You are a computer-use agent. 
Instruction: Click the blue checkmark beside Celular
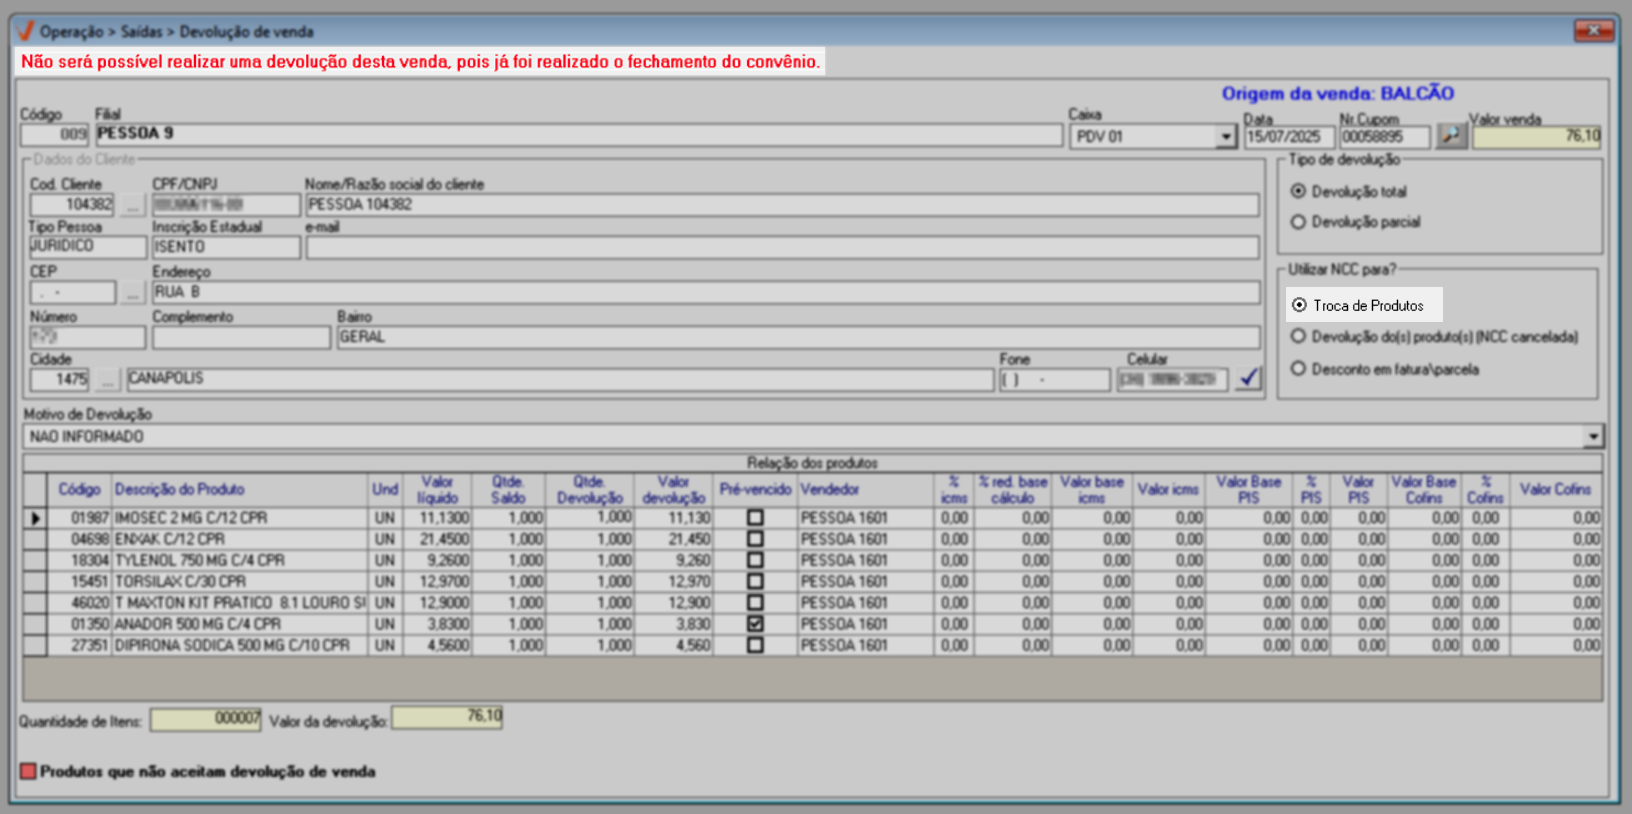(1248, 379)
